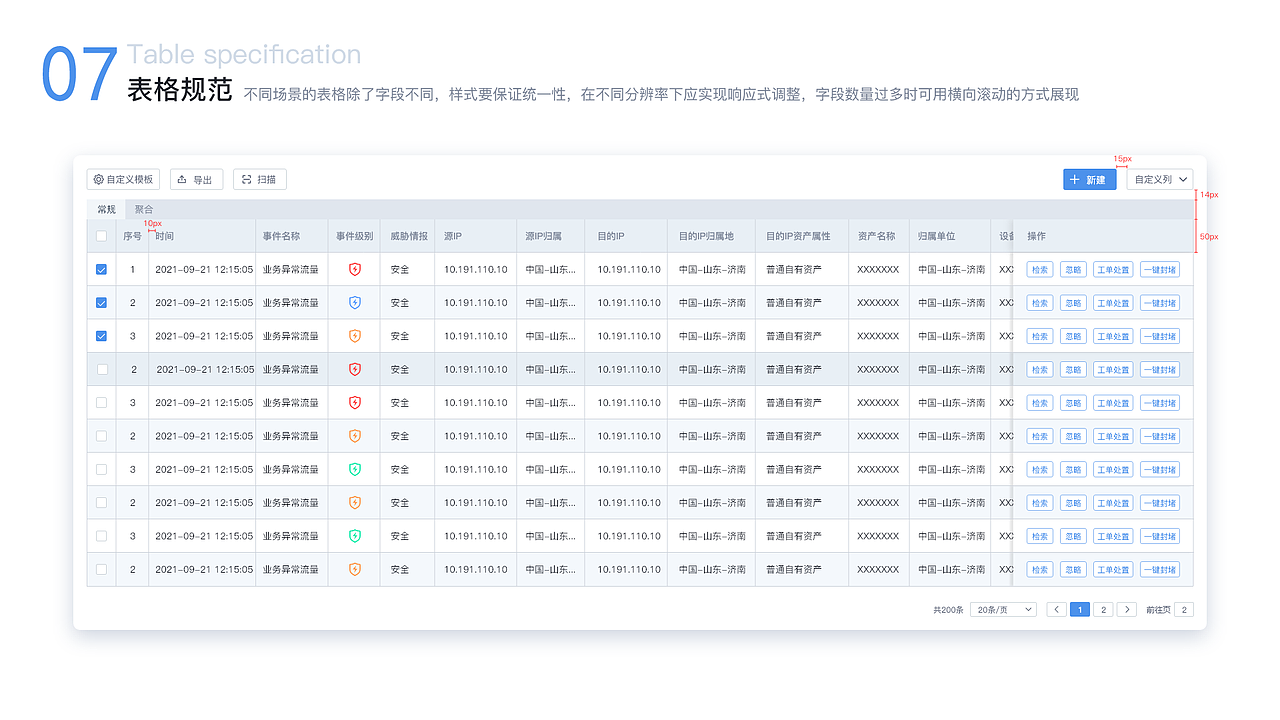Click 普通自有资产 in row 序号 1
This screenshot has height=720, width=1280.
click(x=794, y=270)
